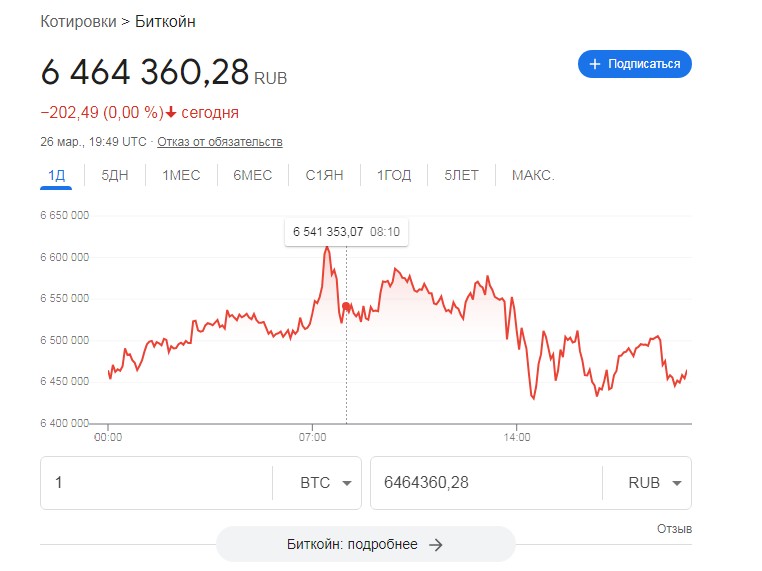The image size is (762, 571).
Task: Select the С1ЯН year-to-date tab
Action: [324, 175]
